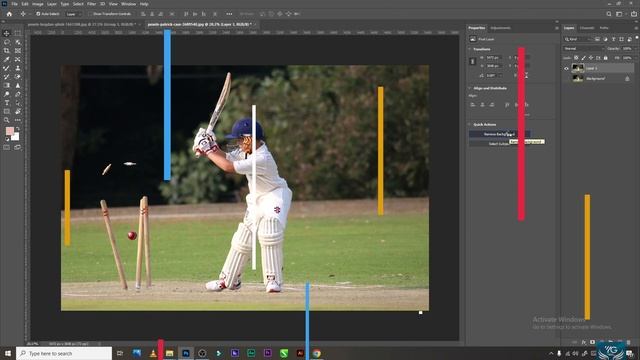The height and width of the screenshot is (360, 640).
Task: Select the Gradient tool
Action: coord(7,85)
